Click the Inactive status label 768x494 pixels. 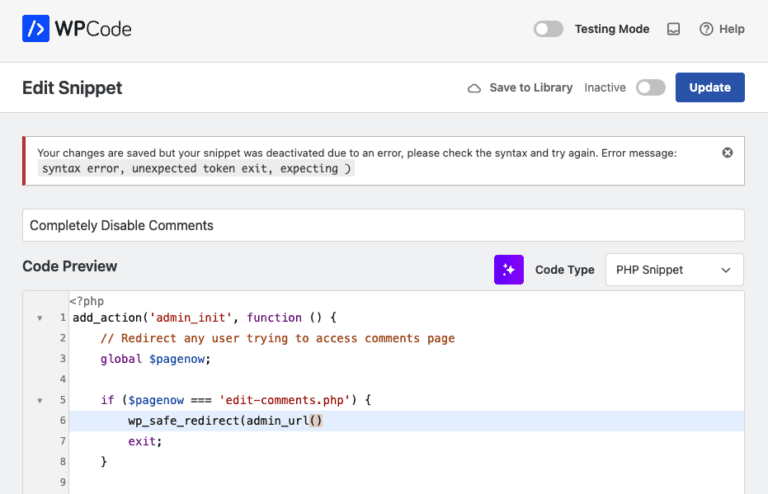[x=605, y=88]
